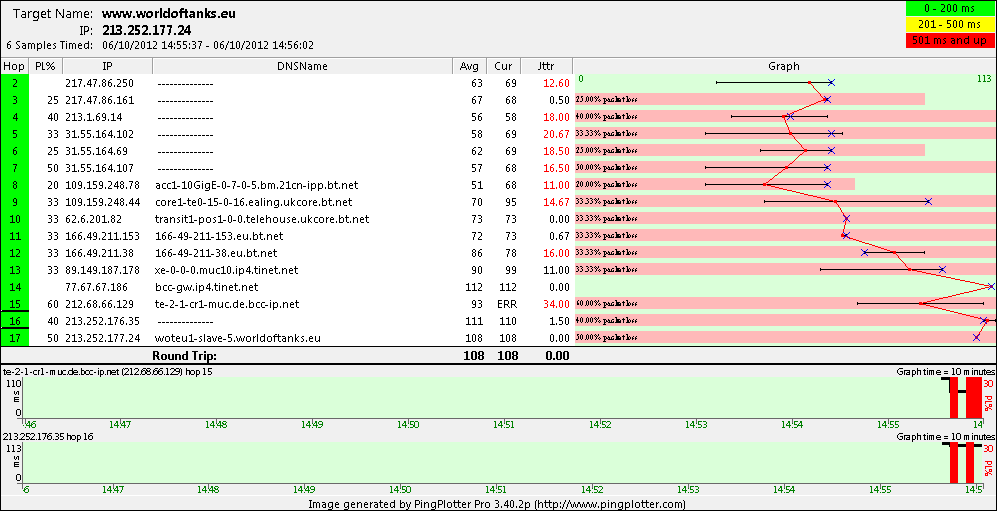Click target name www.worldoftanks.eu
Image resolution: width=997 pixels, height=511 pixels.
(171, 13)
